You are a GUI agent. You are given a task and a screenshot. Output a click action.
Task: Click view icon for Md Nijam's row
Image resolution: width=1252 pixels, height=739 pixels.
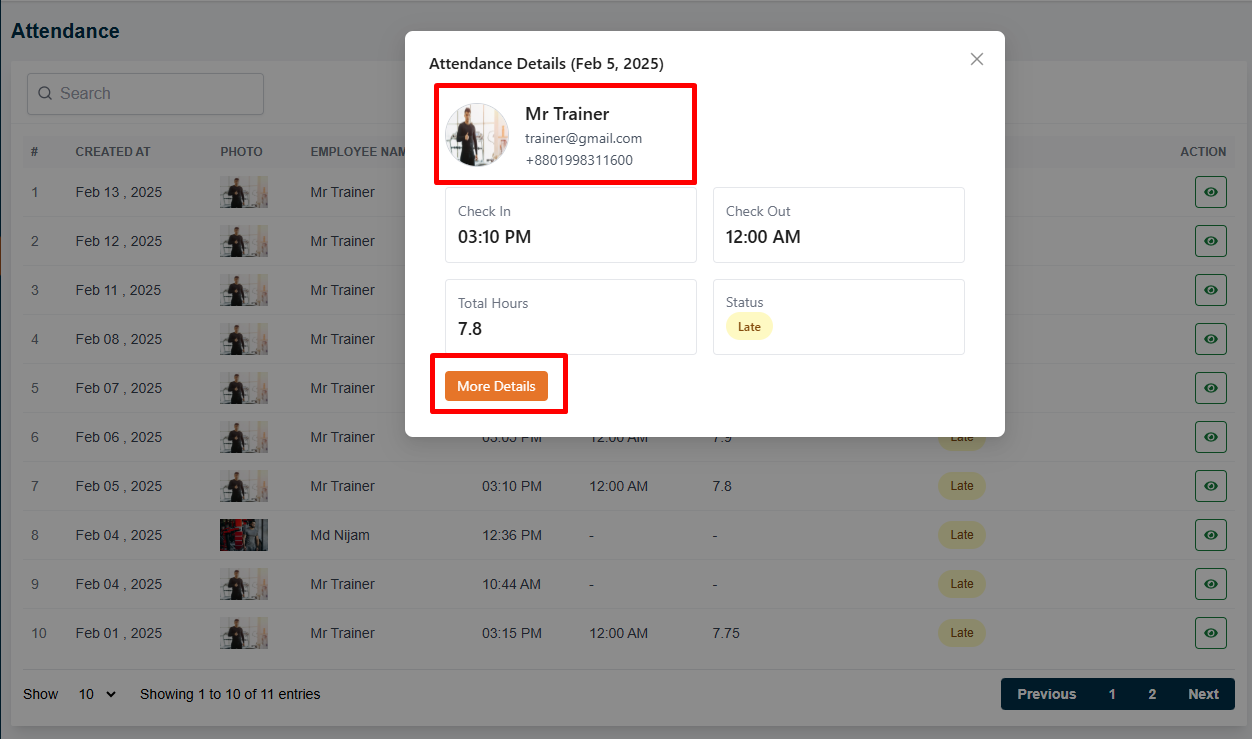click(1210, 535)
